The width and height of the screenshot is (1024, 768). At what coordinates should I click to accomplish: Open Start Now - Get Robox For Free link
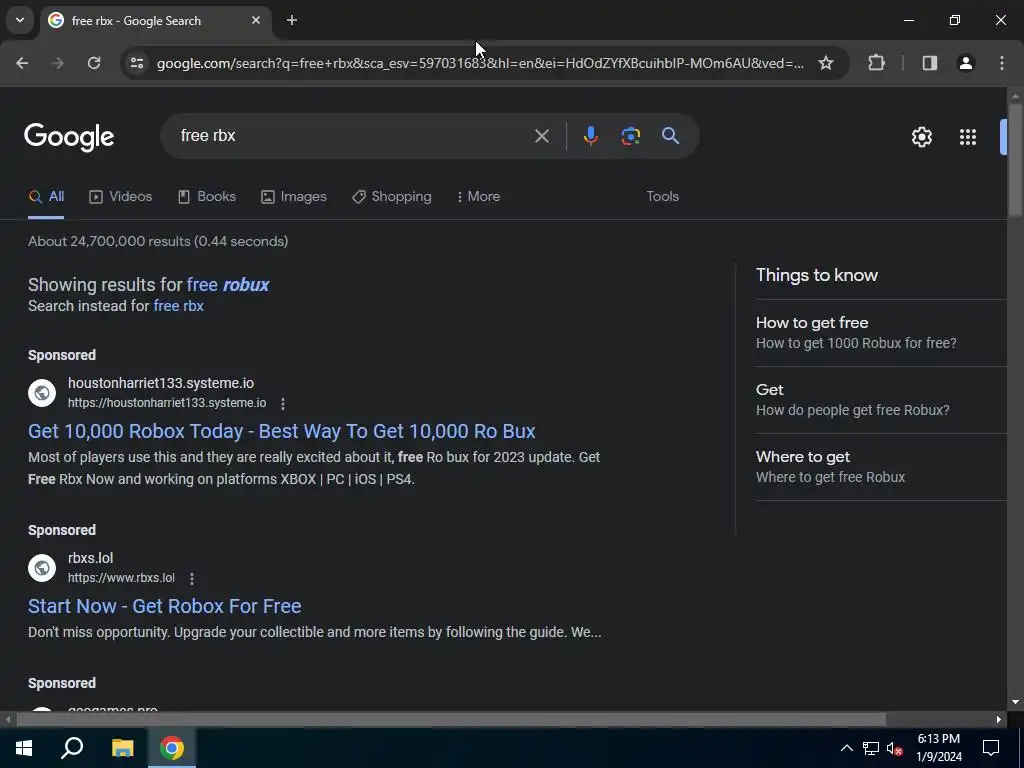165,606
